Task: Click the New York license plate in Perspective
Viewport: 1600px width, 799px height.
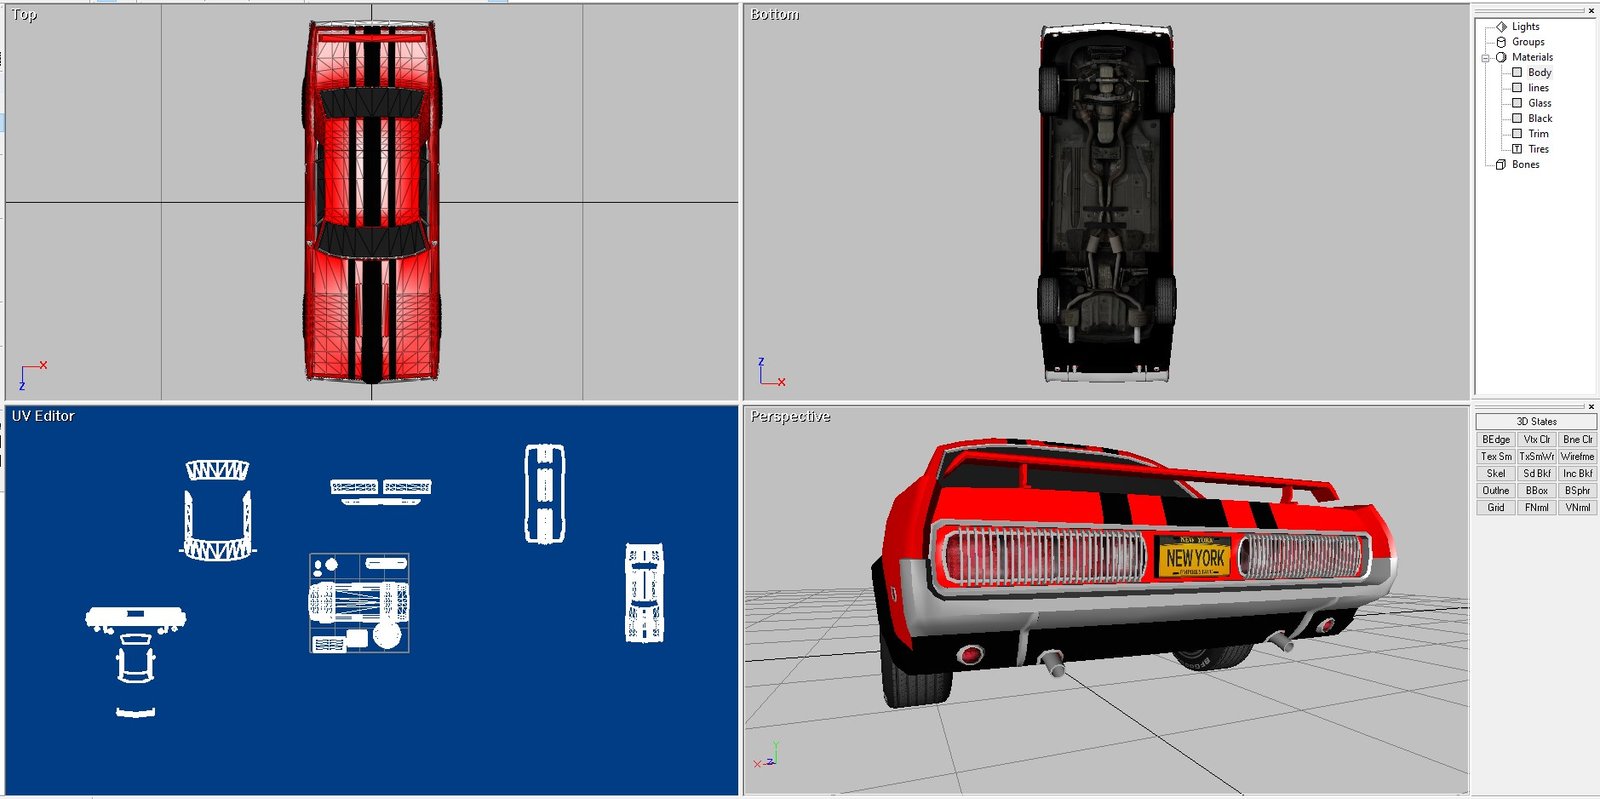Action: (1195, 557)
